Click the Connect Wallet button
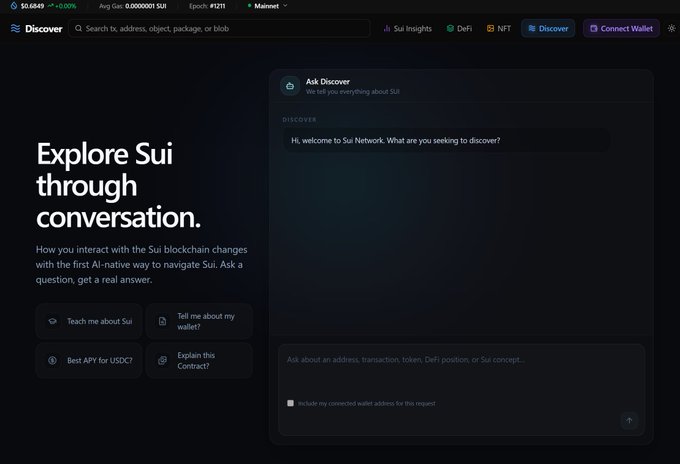680x464 pixels. 621,29
